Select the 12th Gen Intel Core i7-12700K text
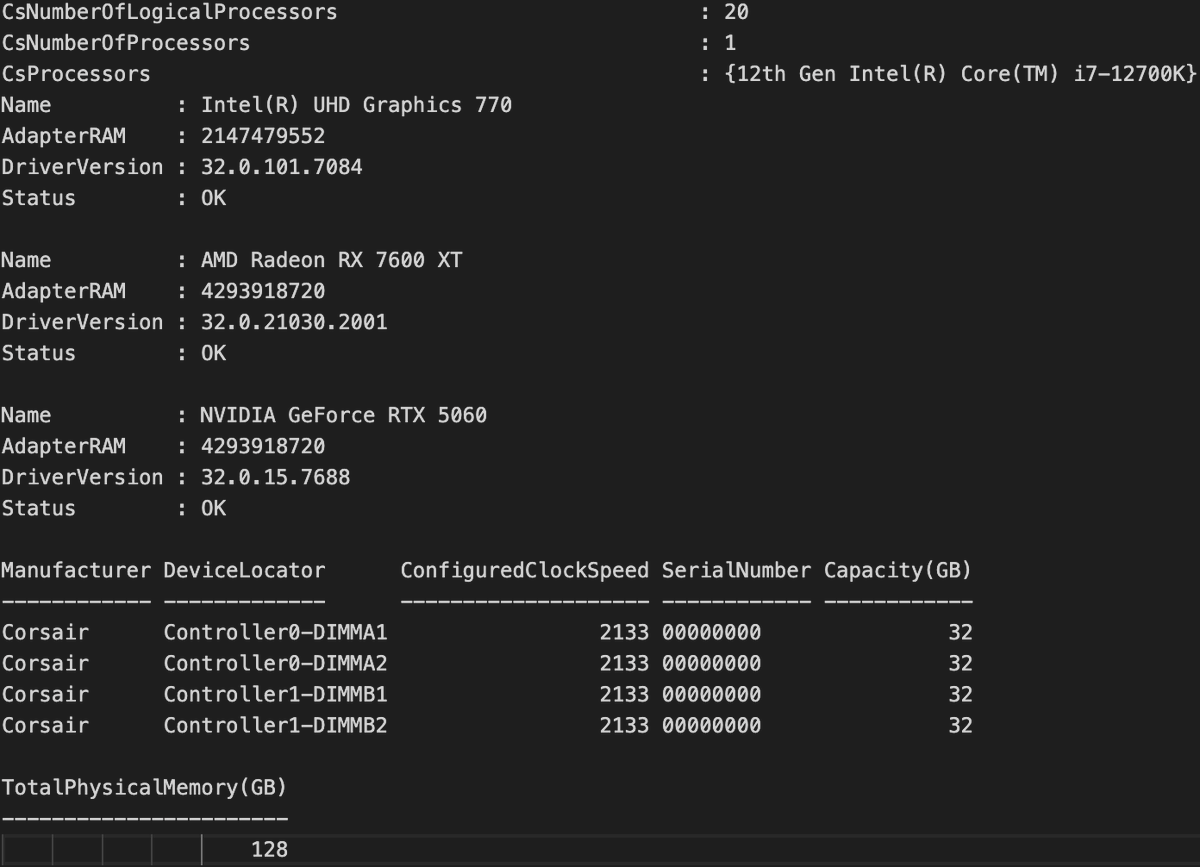Image resolution: width=1200 pixels, height=867 pixels. point(960,75)
